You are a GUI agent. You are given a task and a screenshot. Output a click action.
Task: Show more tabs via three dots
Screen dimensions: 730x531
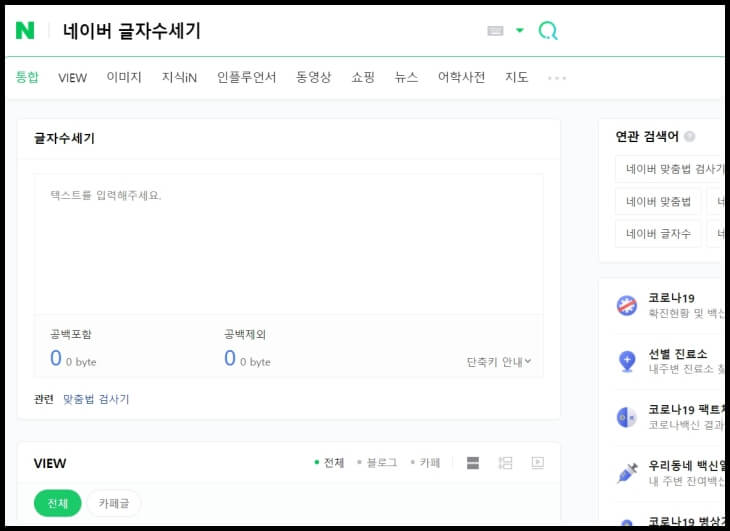click(x=557, y=78)
